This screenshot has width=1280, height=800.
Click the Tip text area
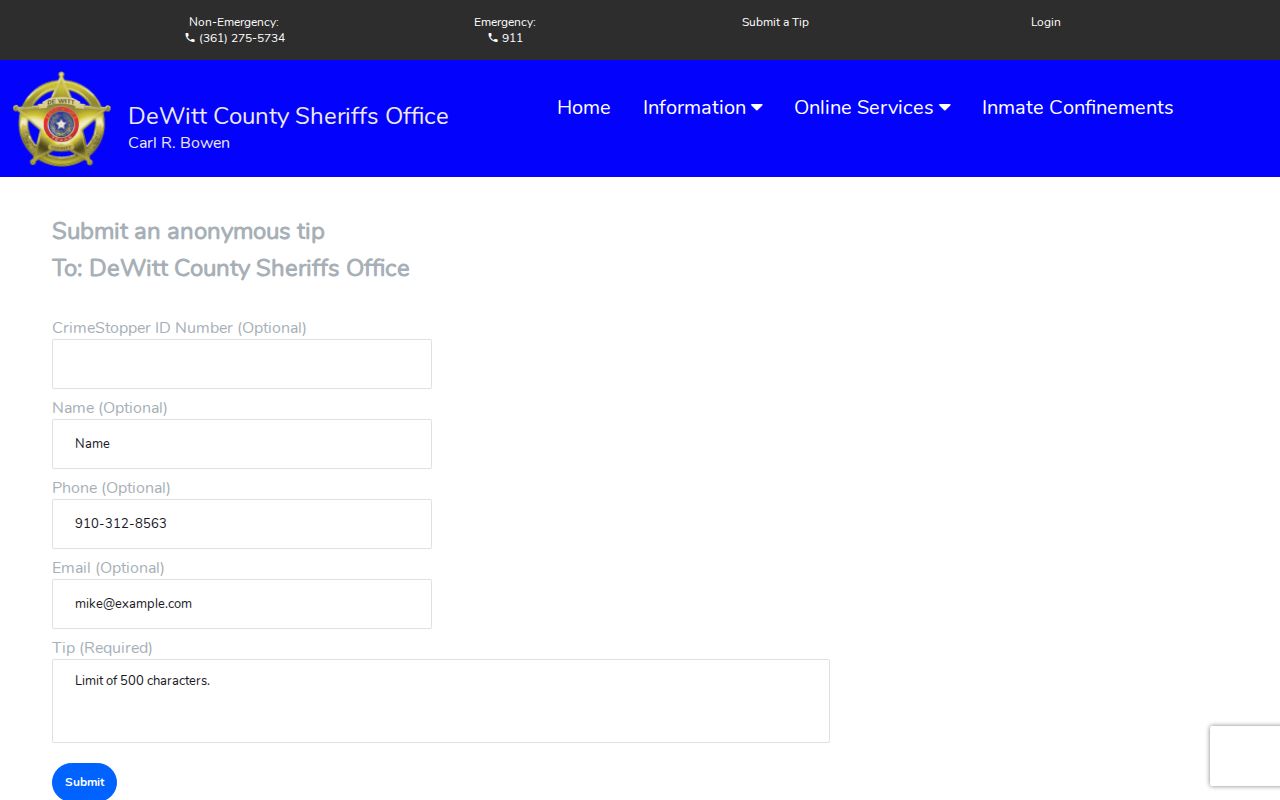441,701
